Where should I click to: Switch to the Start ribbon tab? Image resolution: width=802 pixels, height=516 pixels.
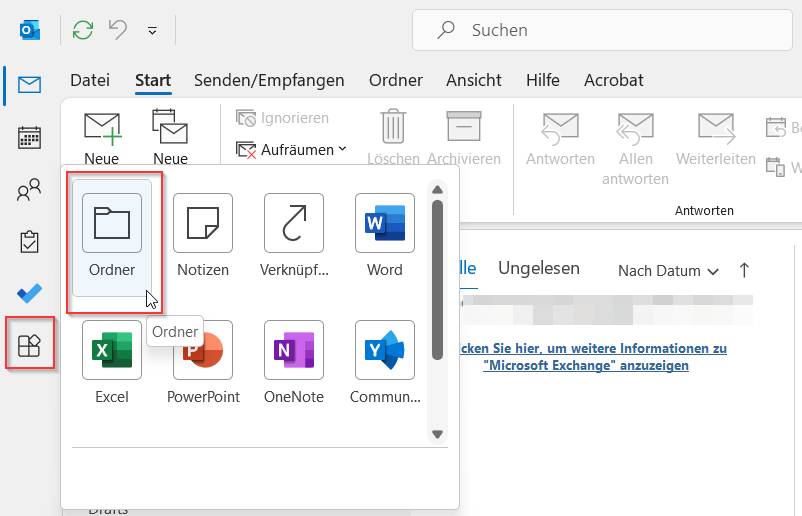153,80
